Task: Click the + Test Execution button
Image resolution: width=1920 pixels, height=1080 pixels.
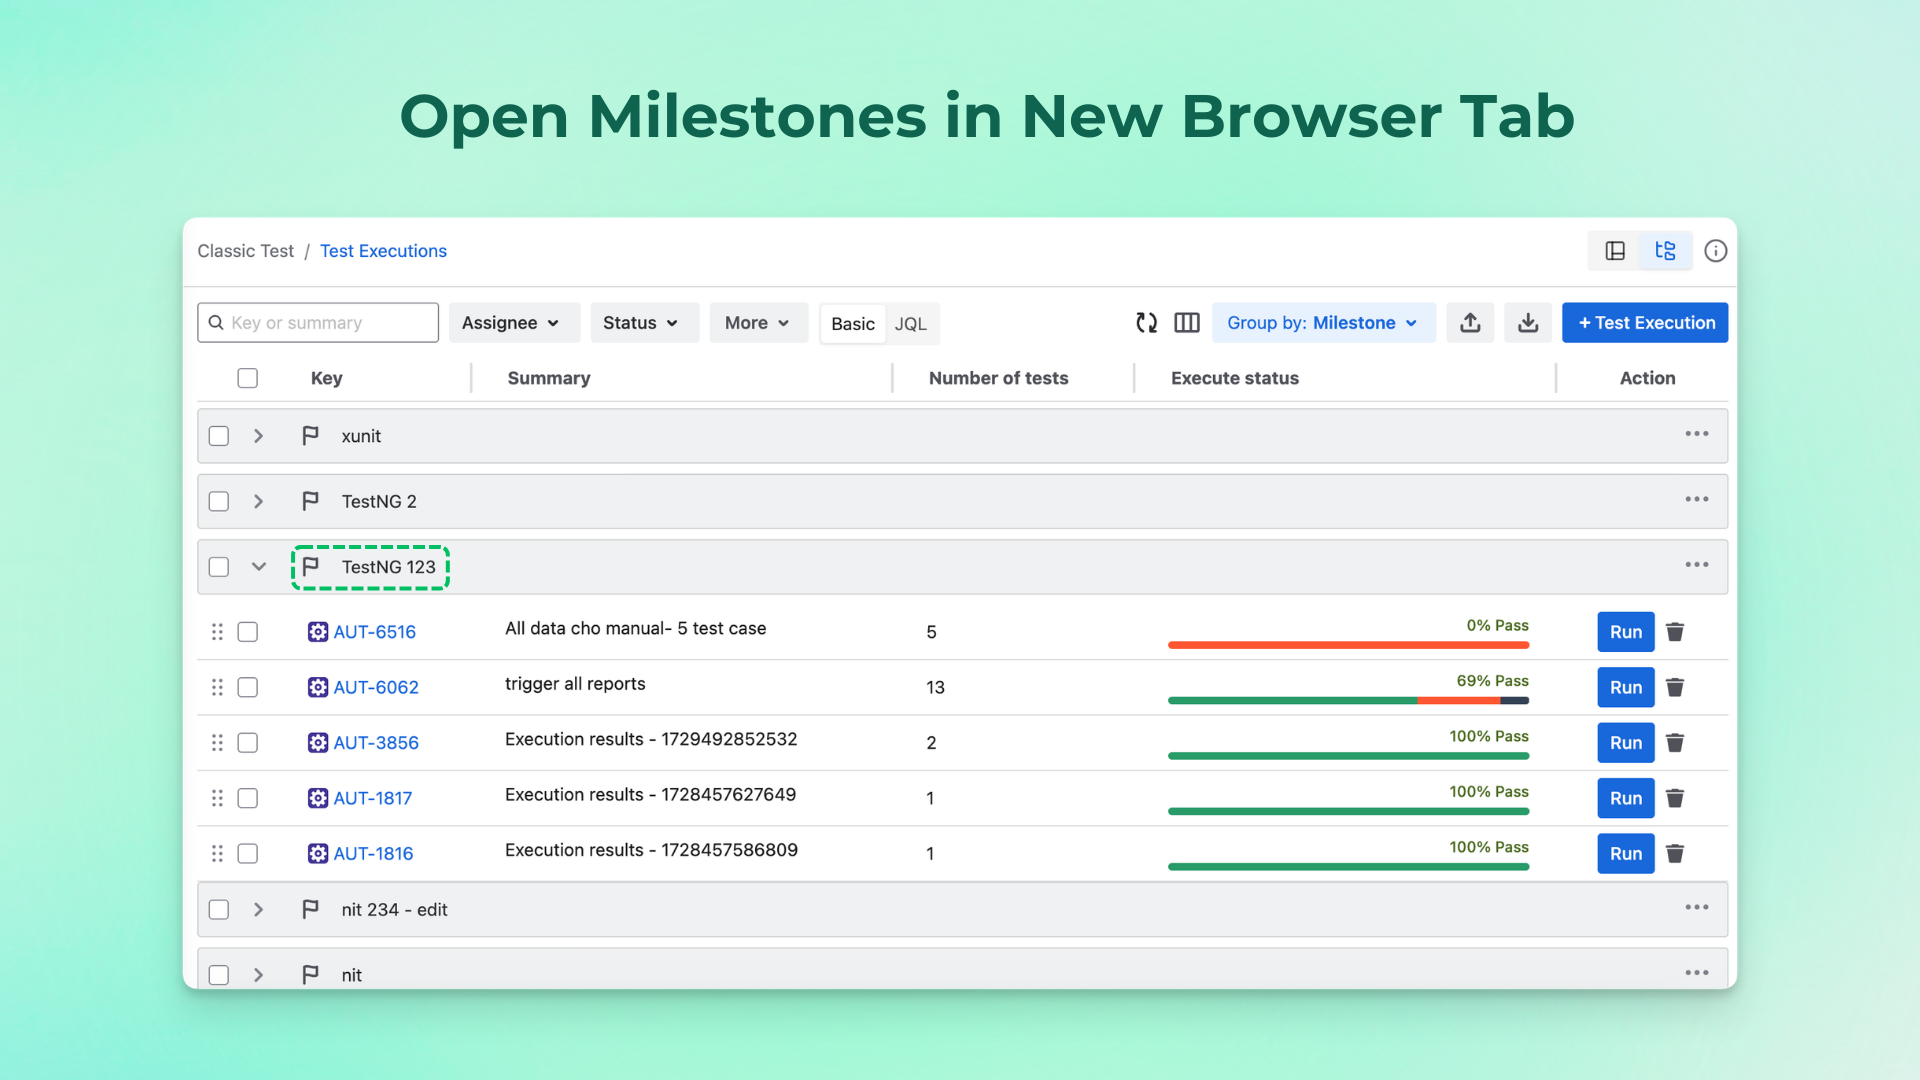Action: pyautogui.click(x=1644, y=322)
